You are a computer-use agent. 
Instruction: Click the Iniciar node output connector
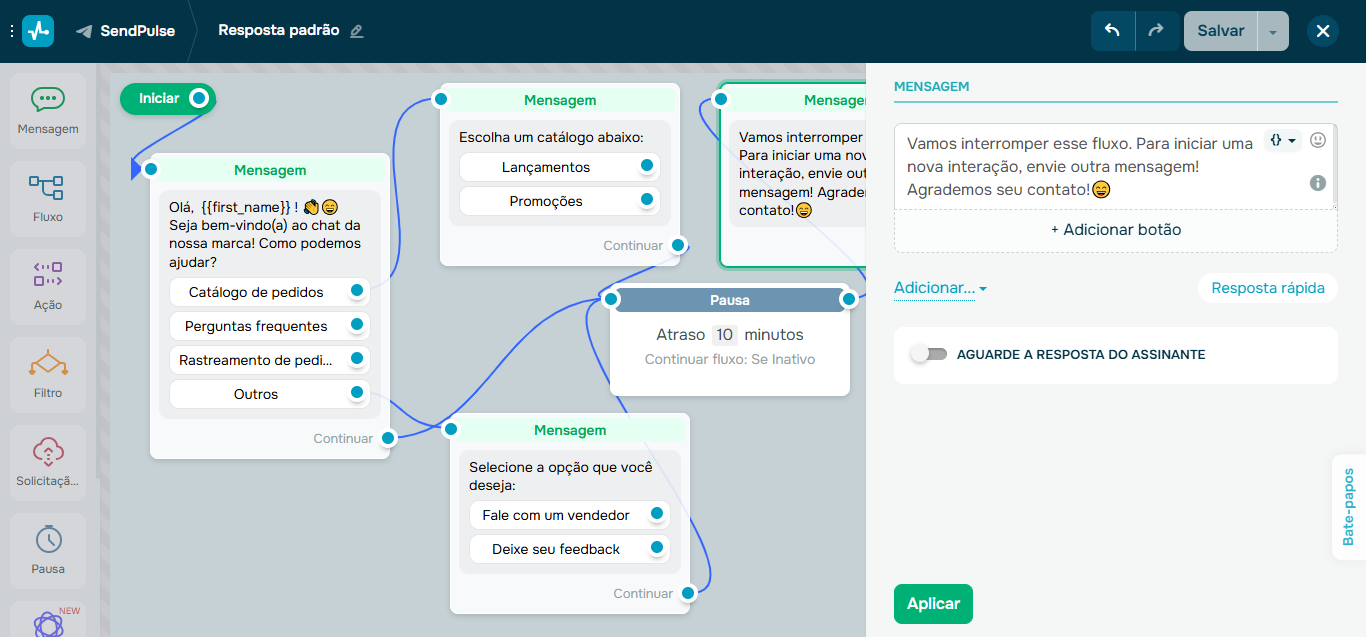(199, 98)
